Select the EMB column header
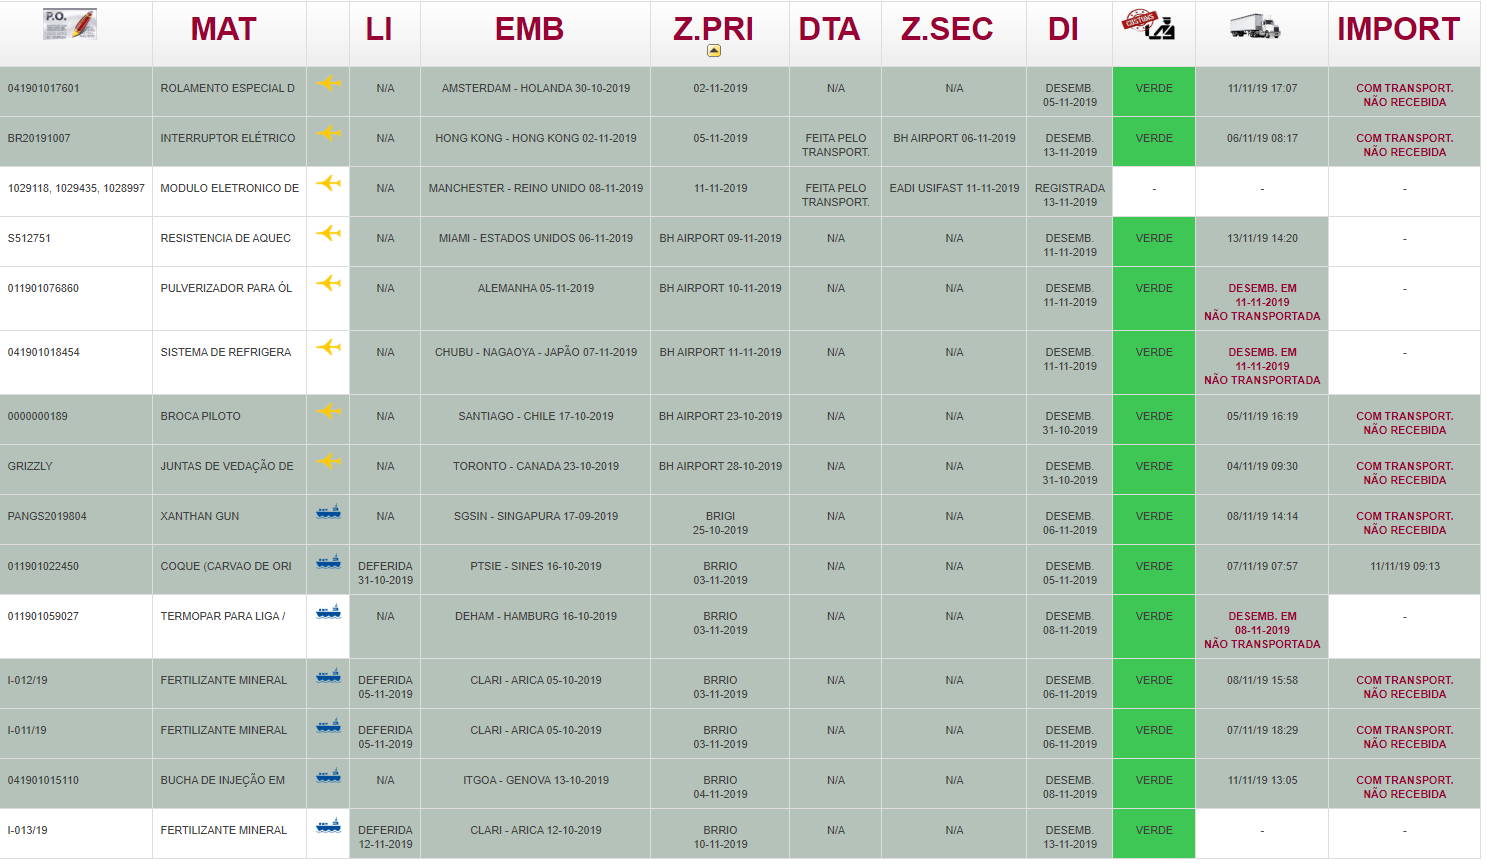 pyautogui.click(x=529, y=29)
